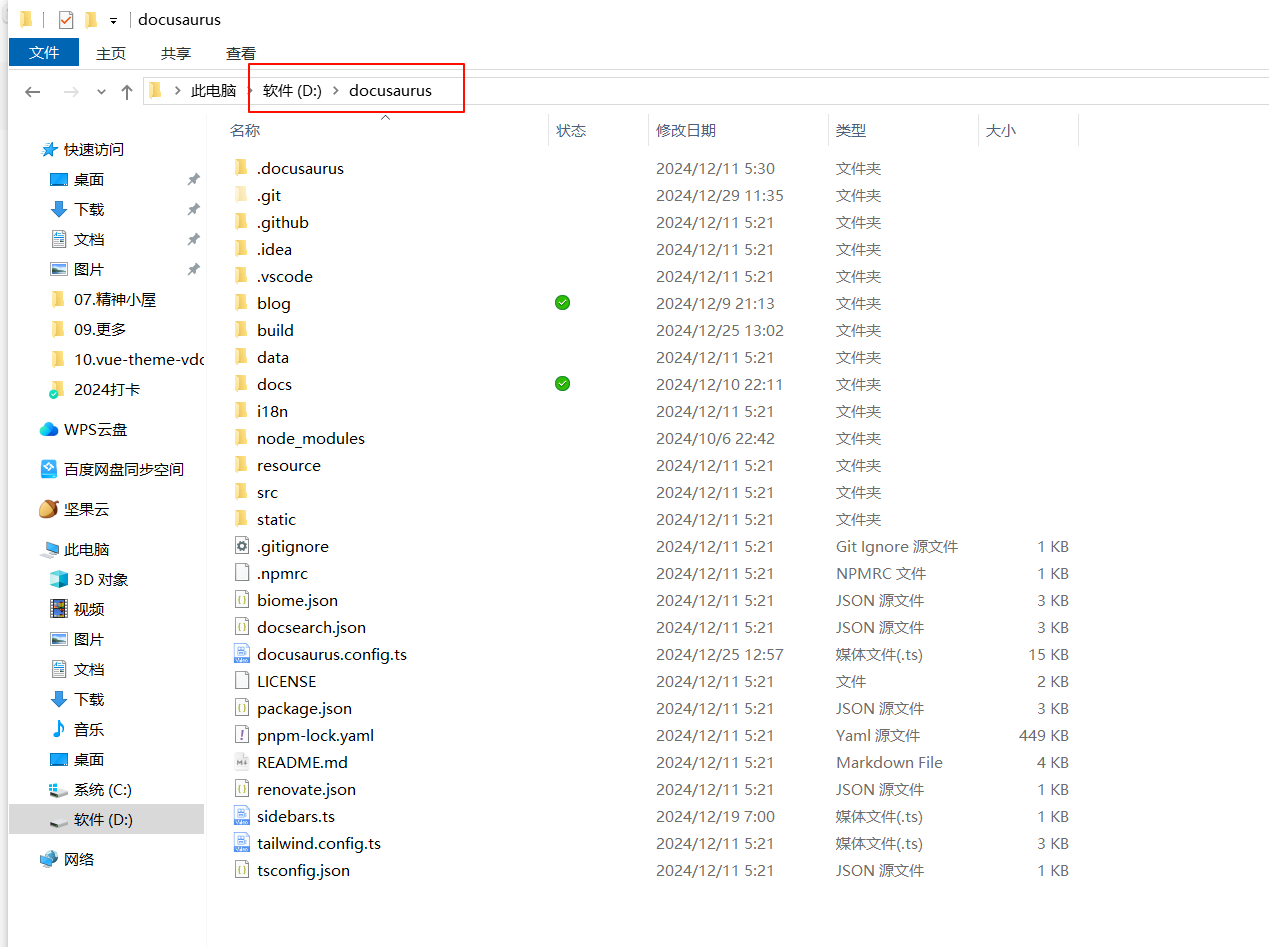Select the .docusaurus folder icon
The height and width of the screenshot is (947, 1269).
tap(241, 167)
